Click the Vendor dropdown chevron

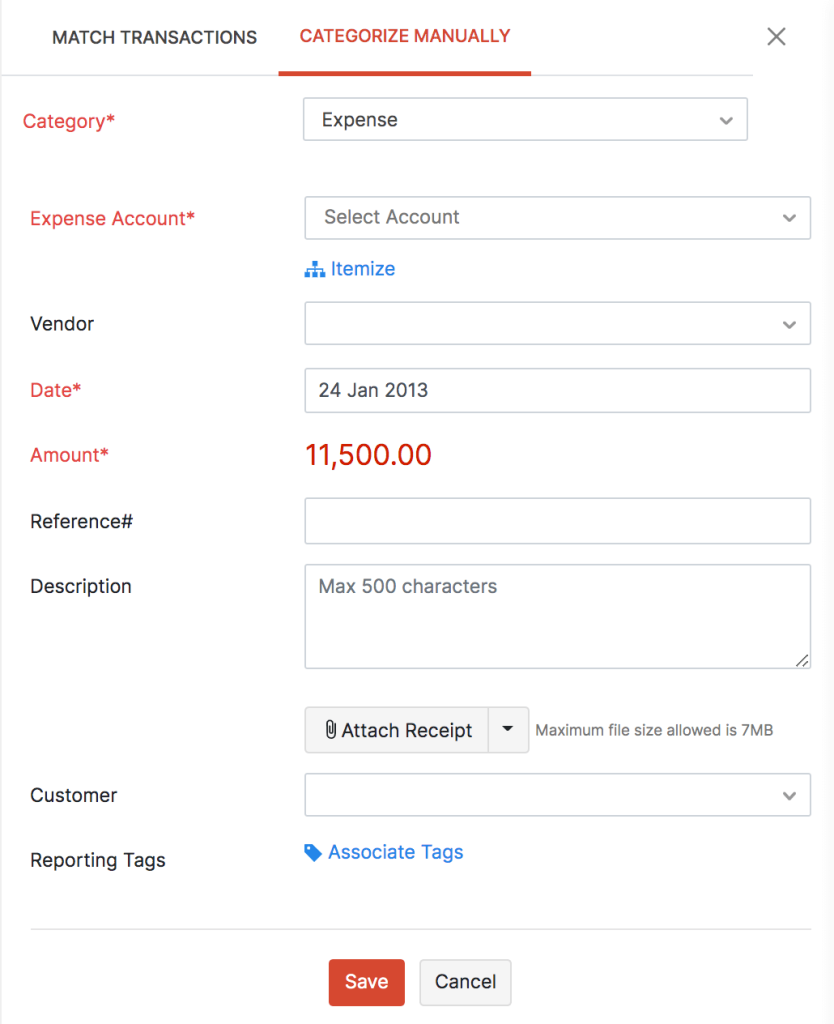coord(791,323)
